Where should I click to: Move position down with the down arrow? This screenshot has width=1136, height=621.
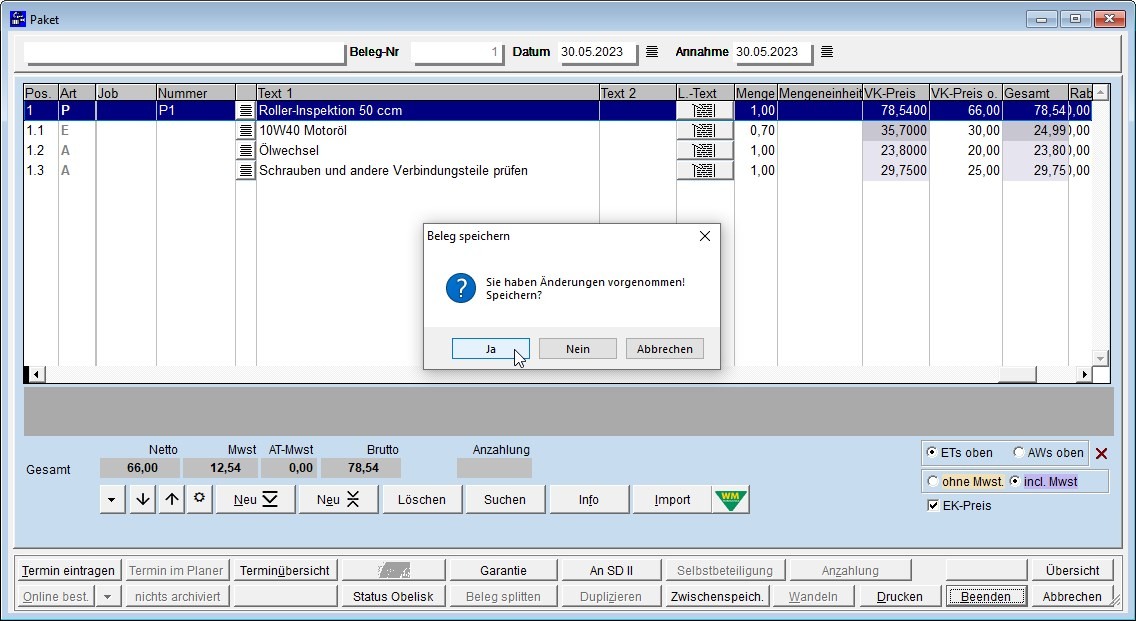143,499
